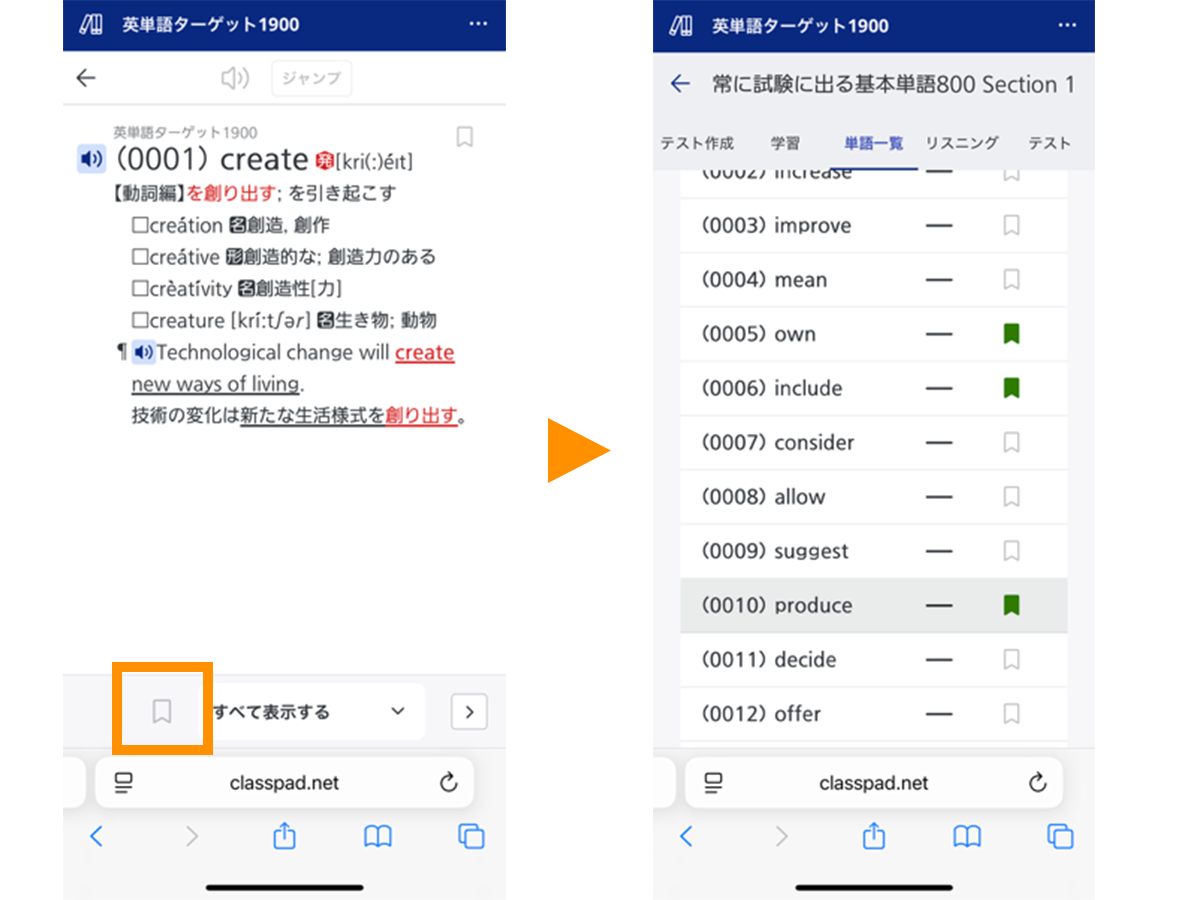
Task: Reload the page on the create word screen
Action: [448, 782]
